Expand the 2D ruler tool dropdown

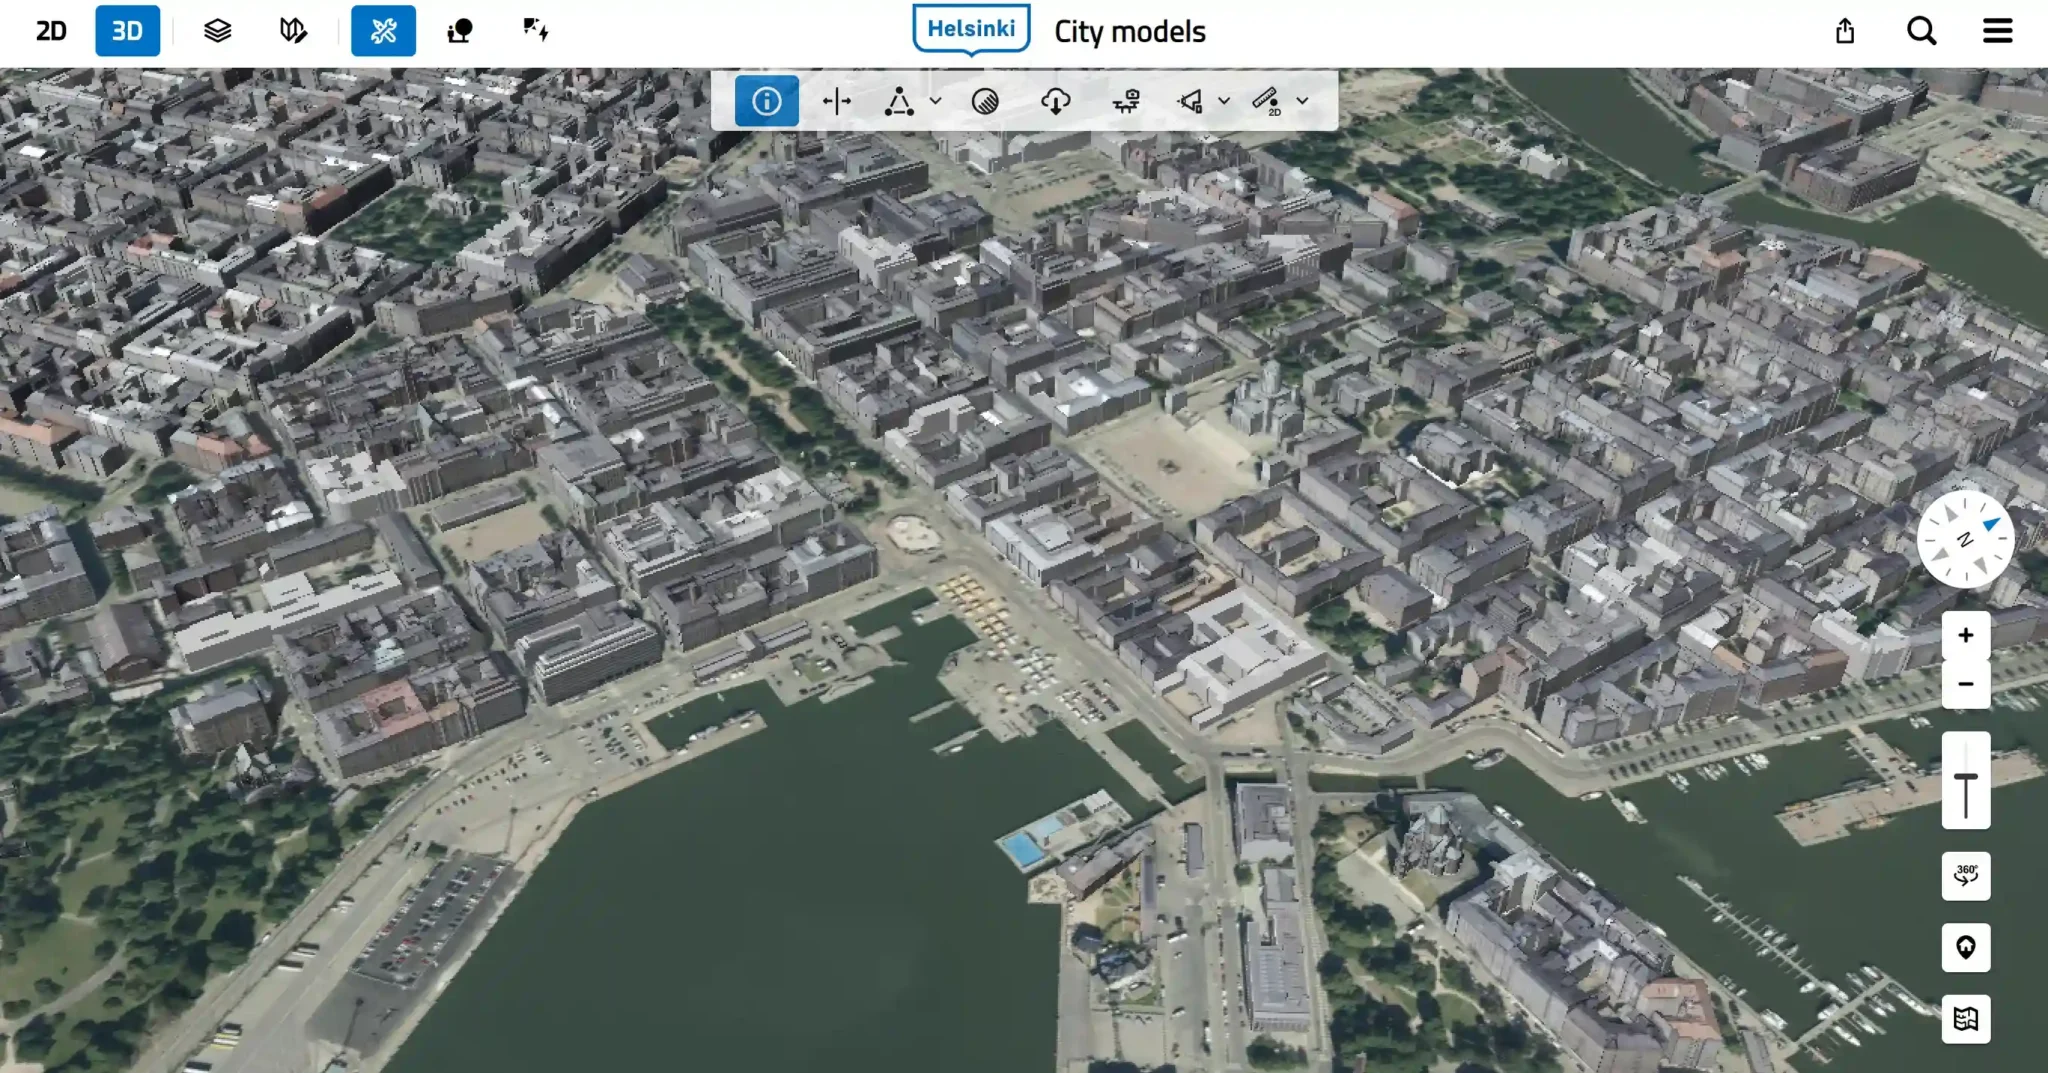1302,101
